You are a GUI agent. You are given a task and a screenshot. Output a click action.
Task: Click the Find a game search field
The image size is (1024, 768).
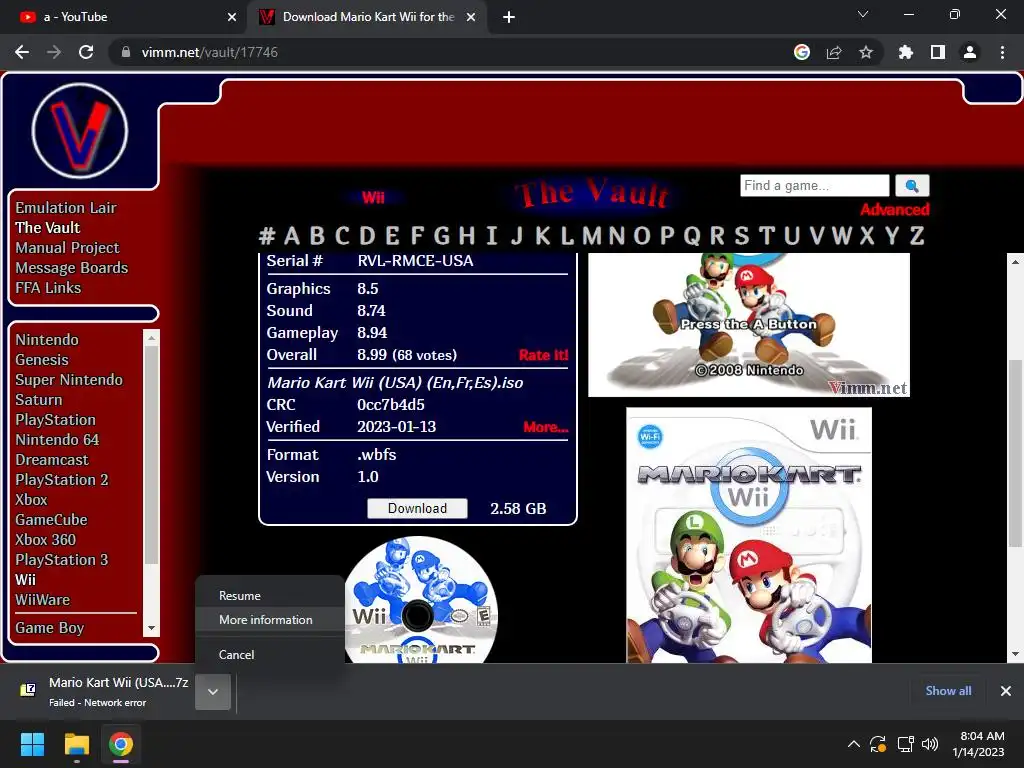point(814,185)
